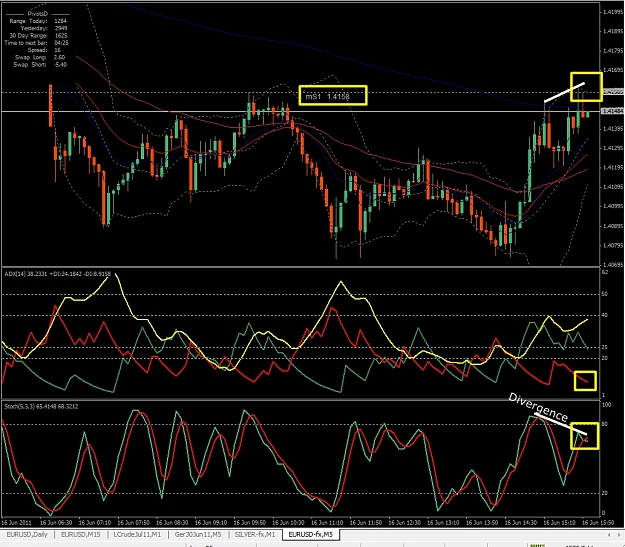Click the 1.40995 price axis value
This screenshot has width=625, height=547.
613,207
